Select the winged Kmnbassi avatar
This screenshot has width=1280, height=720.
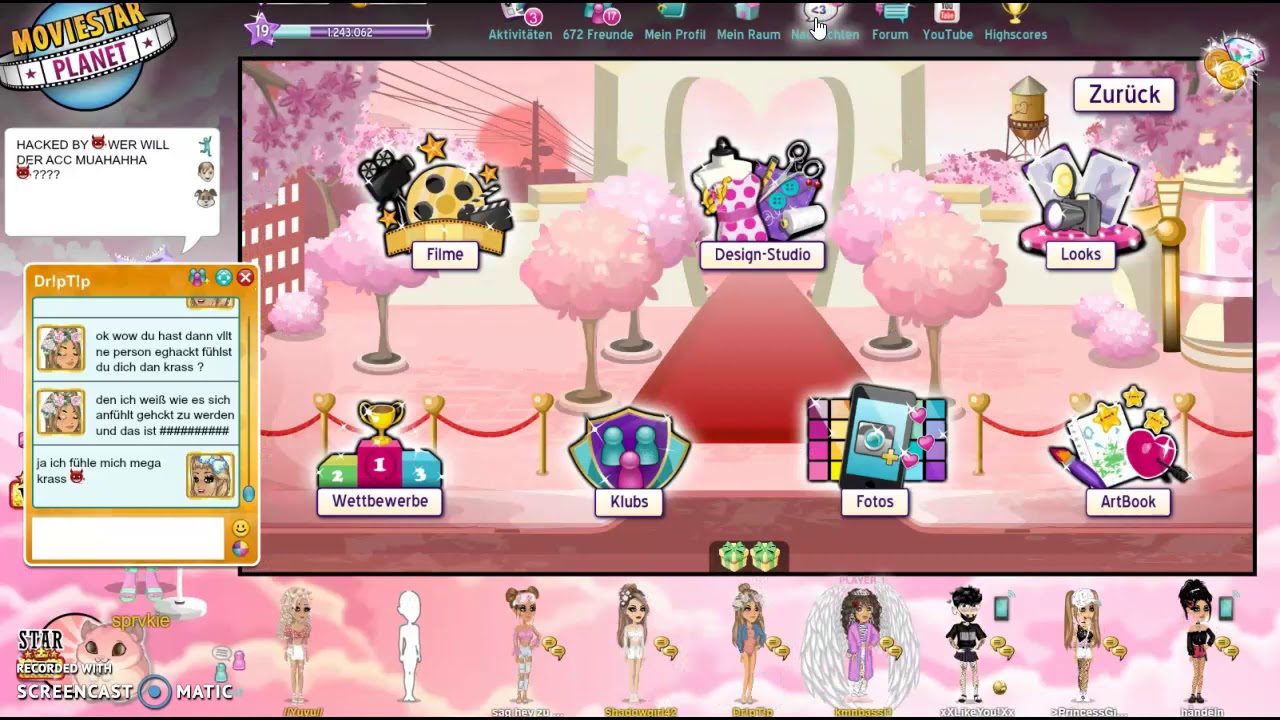pyautogui.click(x=860, y=643)
